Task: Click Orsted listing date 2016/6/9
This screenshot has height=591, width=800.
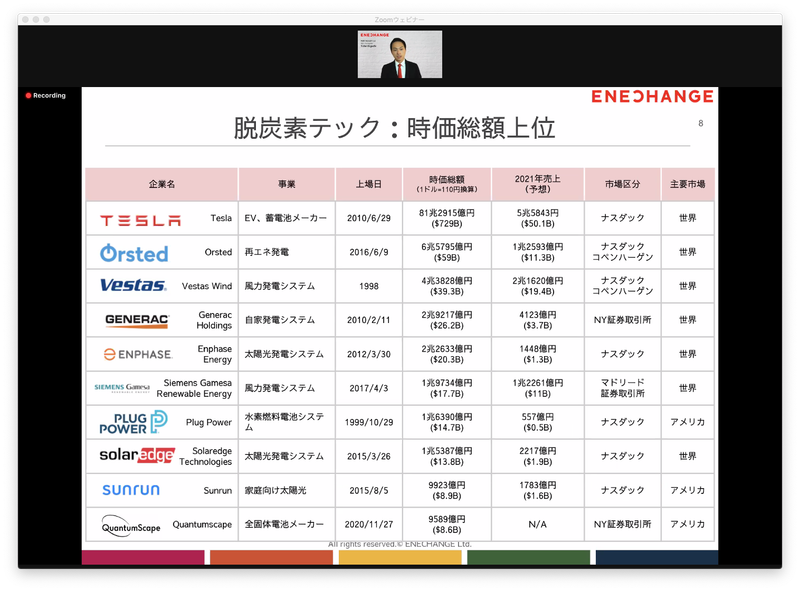Action: pyautogui.click(x=369, y=252)
